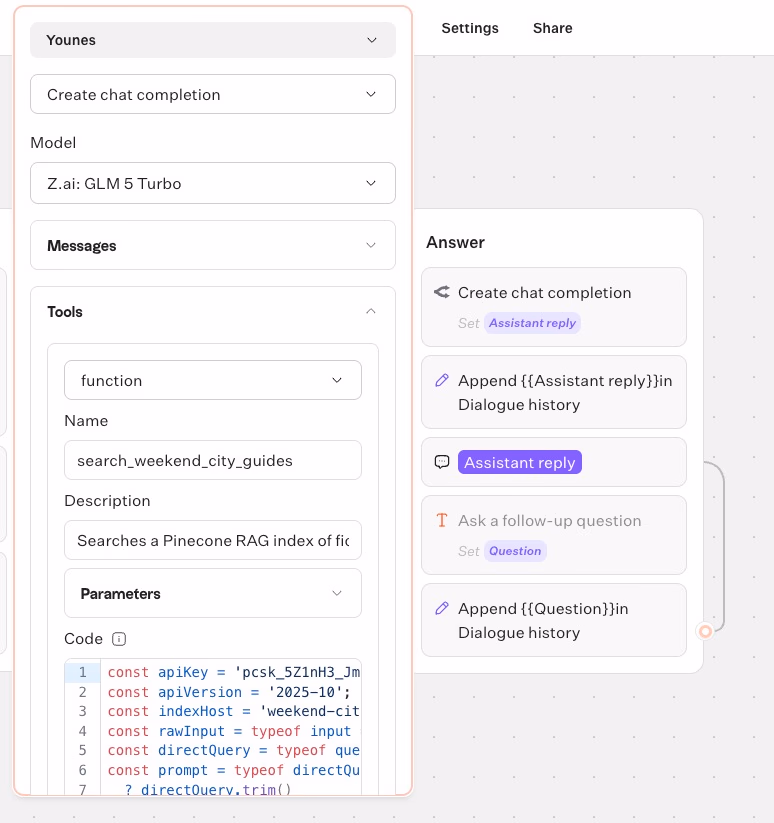Screen dimensions: 774x823
Task: Click the tool Description text field
Action: coord(213,541)
